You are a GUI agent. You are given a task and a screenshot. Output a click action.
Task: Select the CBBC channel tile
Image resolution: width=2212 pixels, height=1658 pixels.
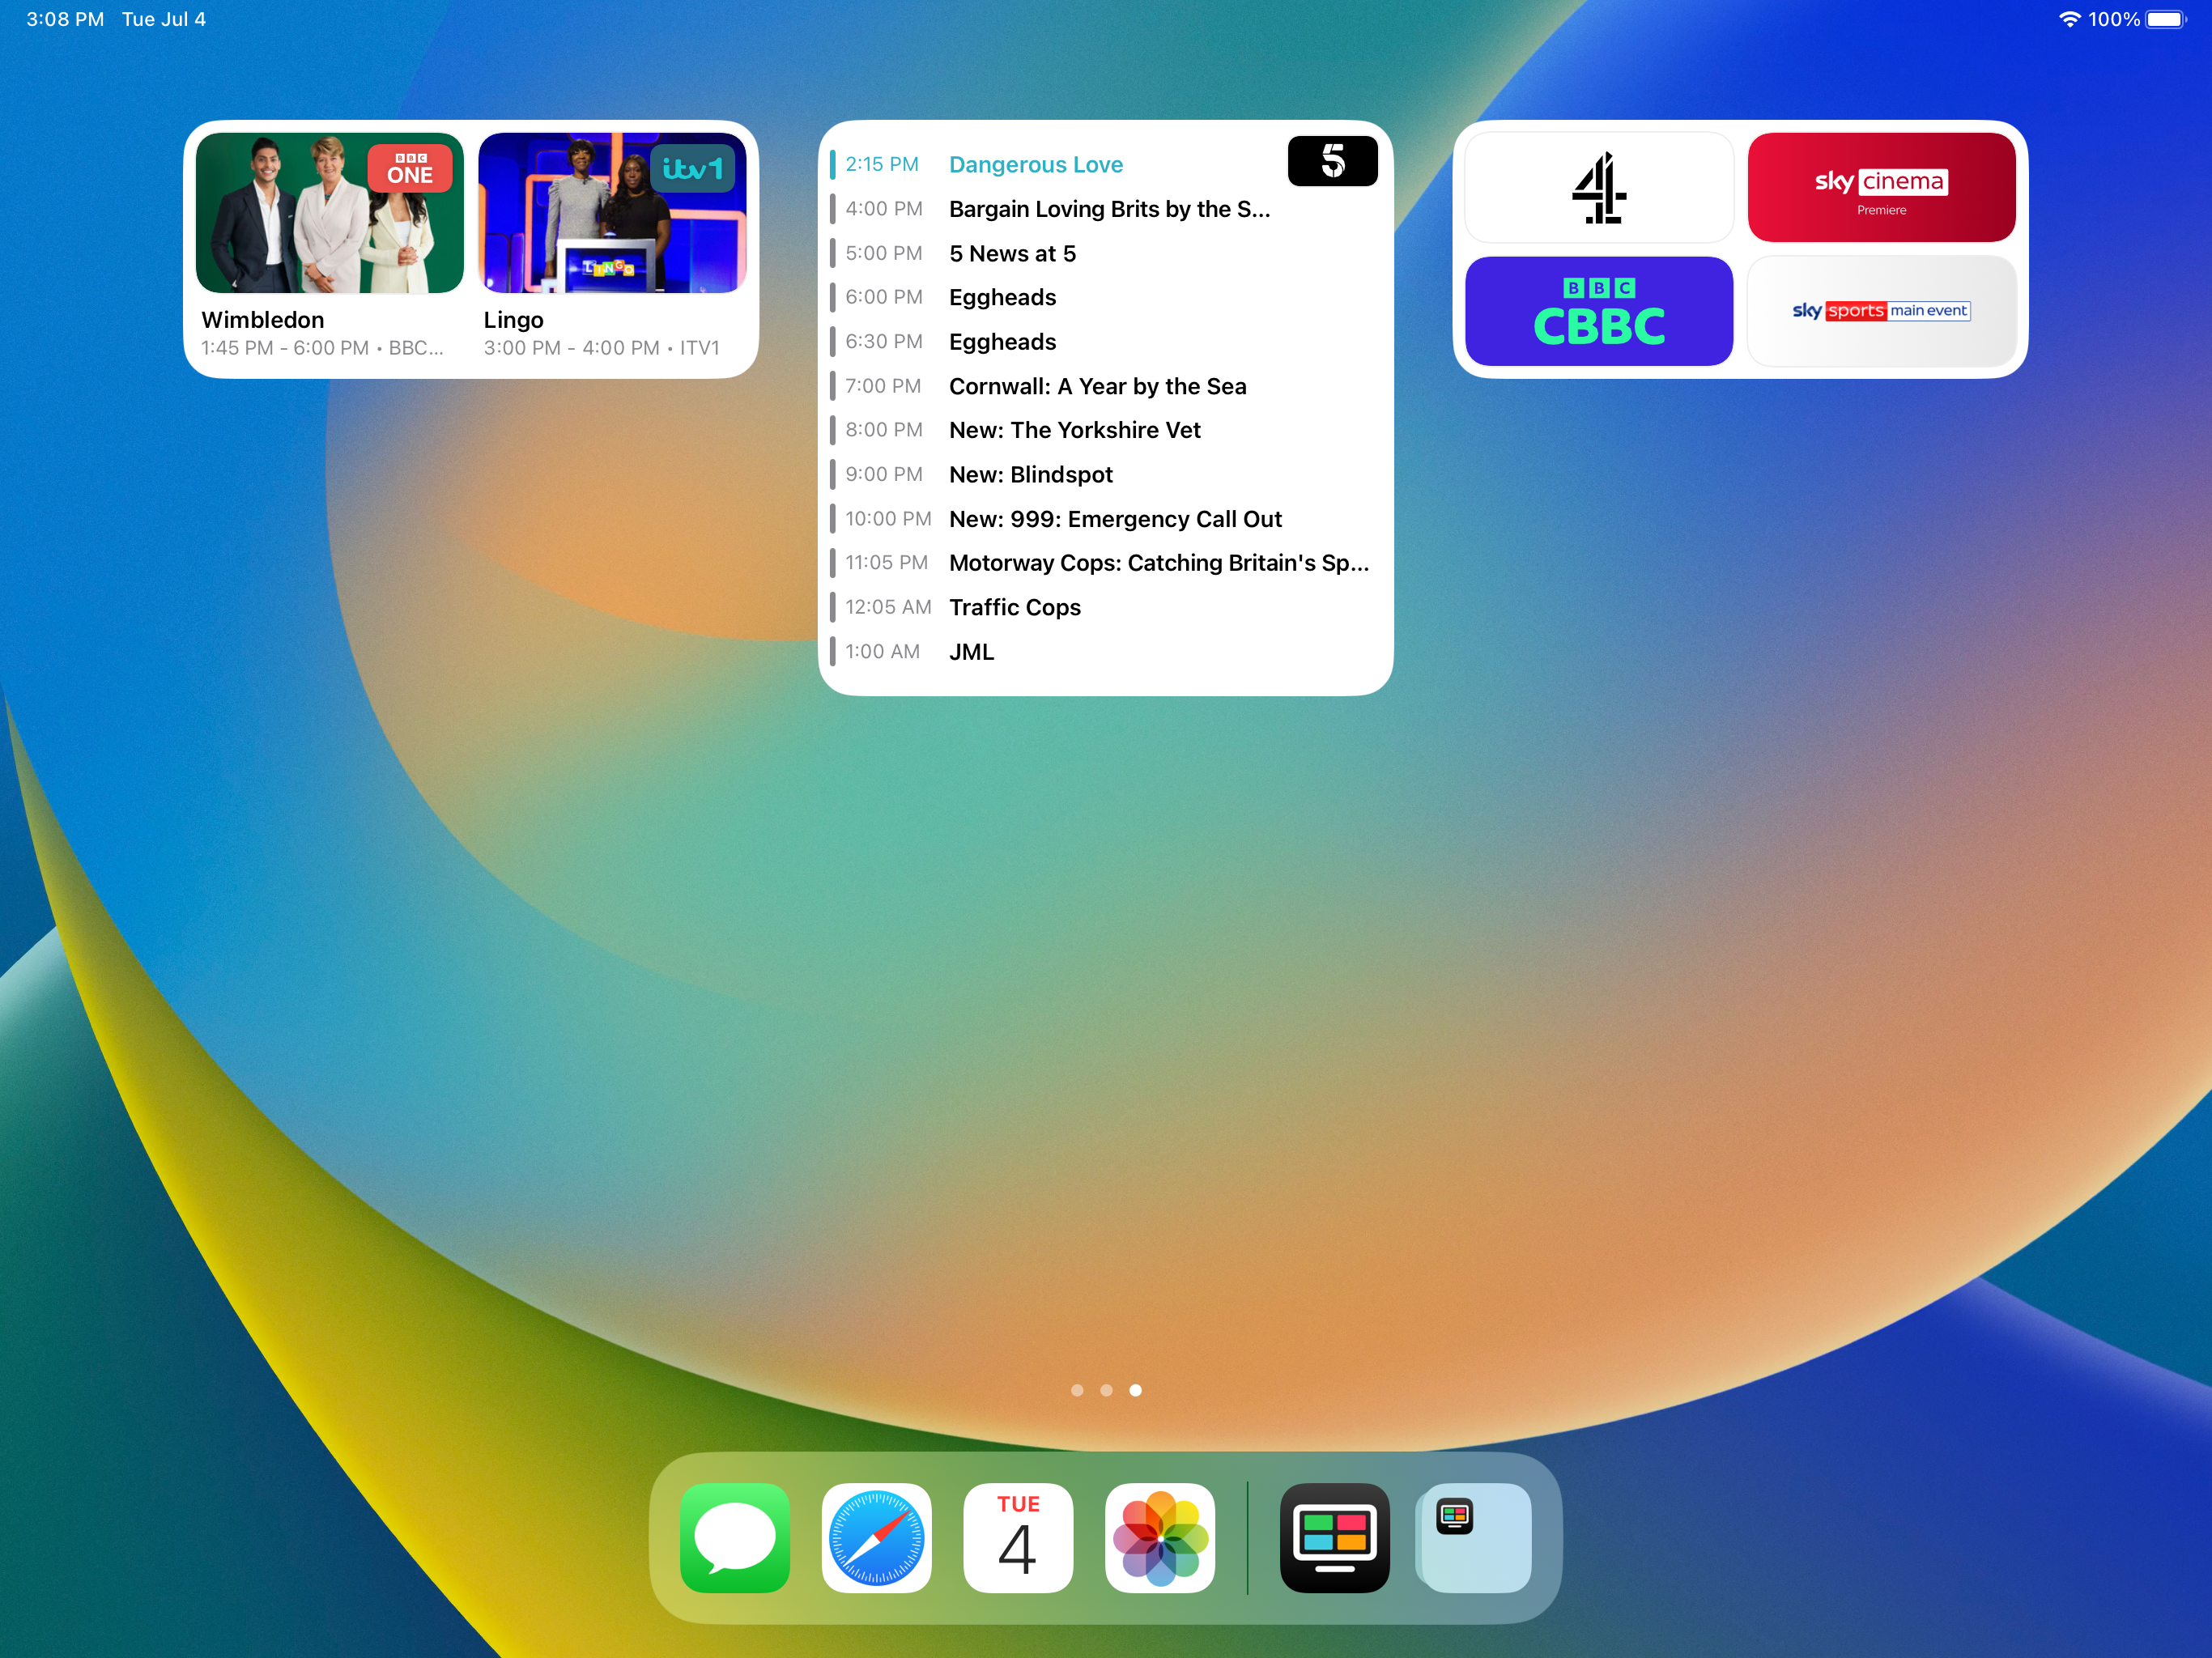tap(1598, 311)
